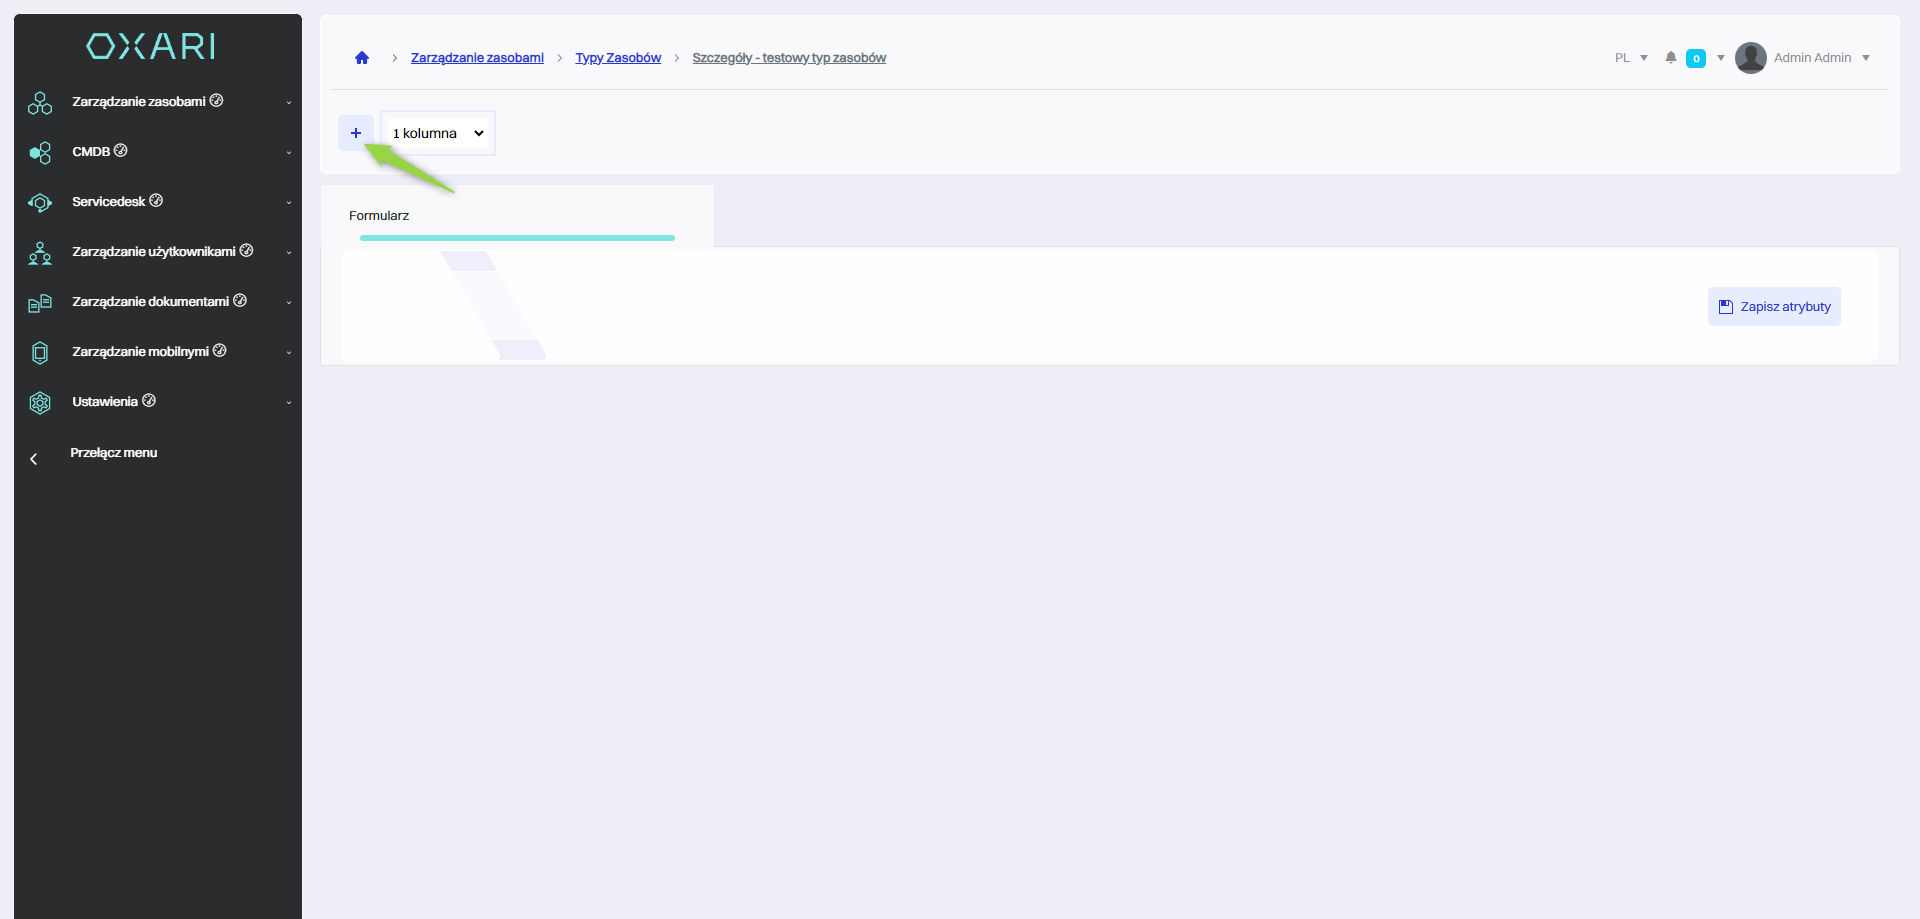
Task: Click the Zarządzanie dokumentami icon
Action: [40, 302]
